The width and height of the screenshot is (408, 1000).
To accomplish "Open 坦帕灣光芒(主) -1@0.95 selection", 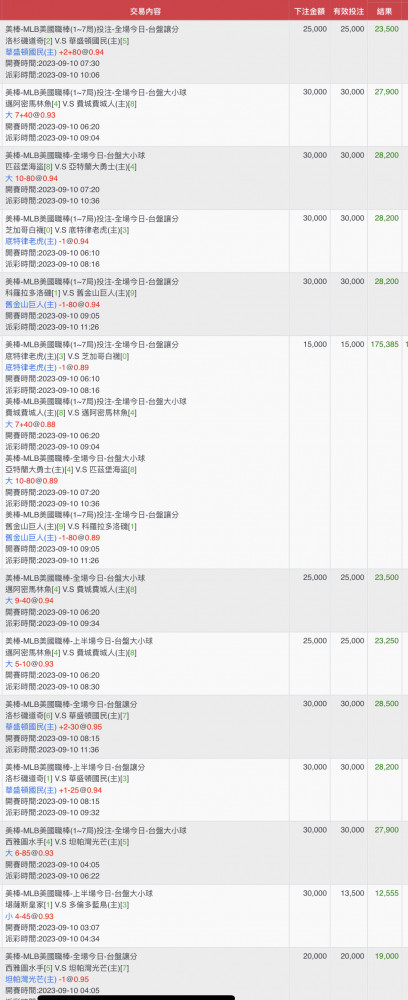I will (47, 980).
